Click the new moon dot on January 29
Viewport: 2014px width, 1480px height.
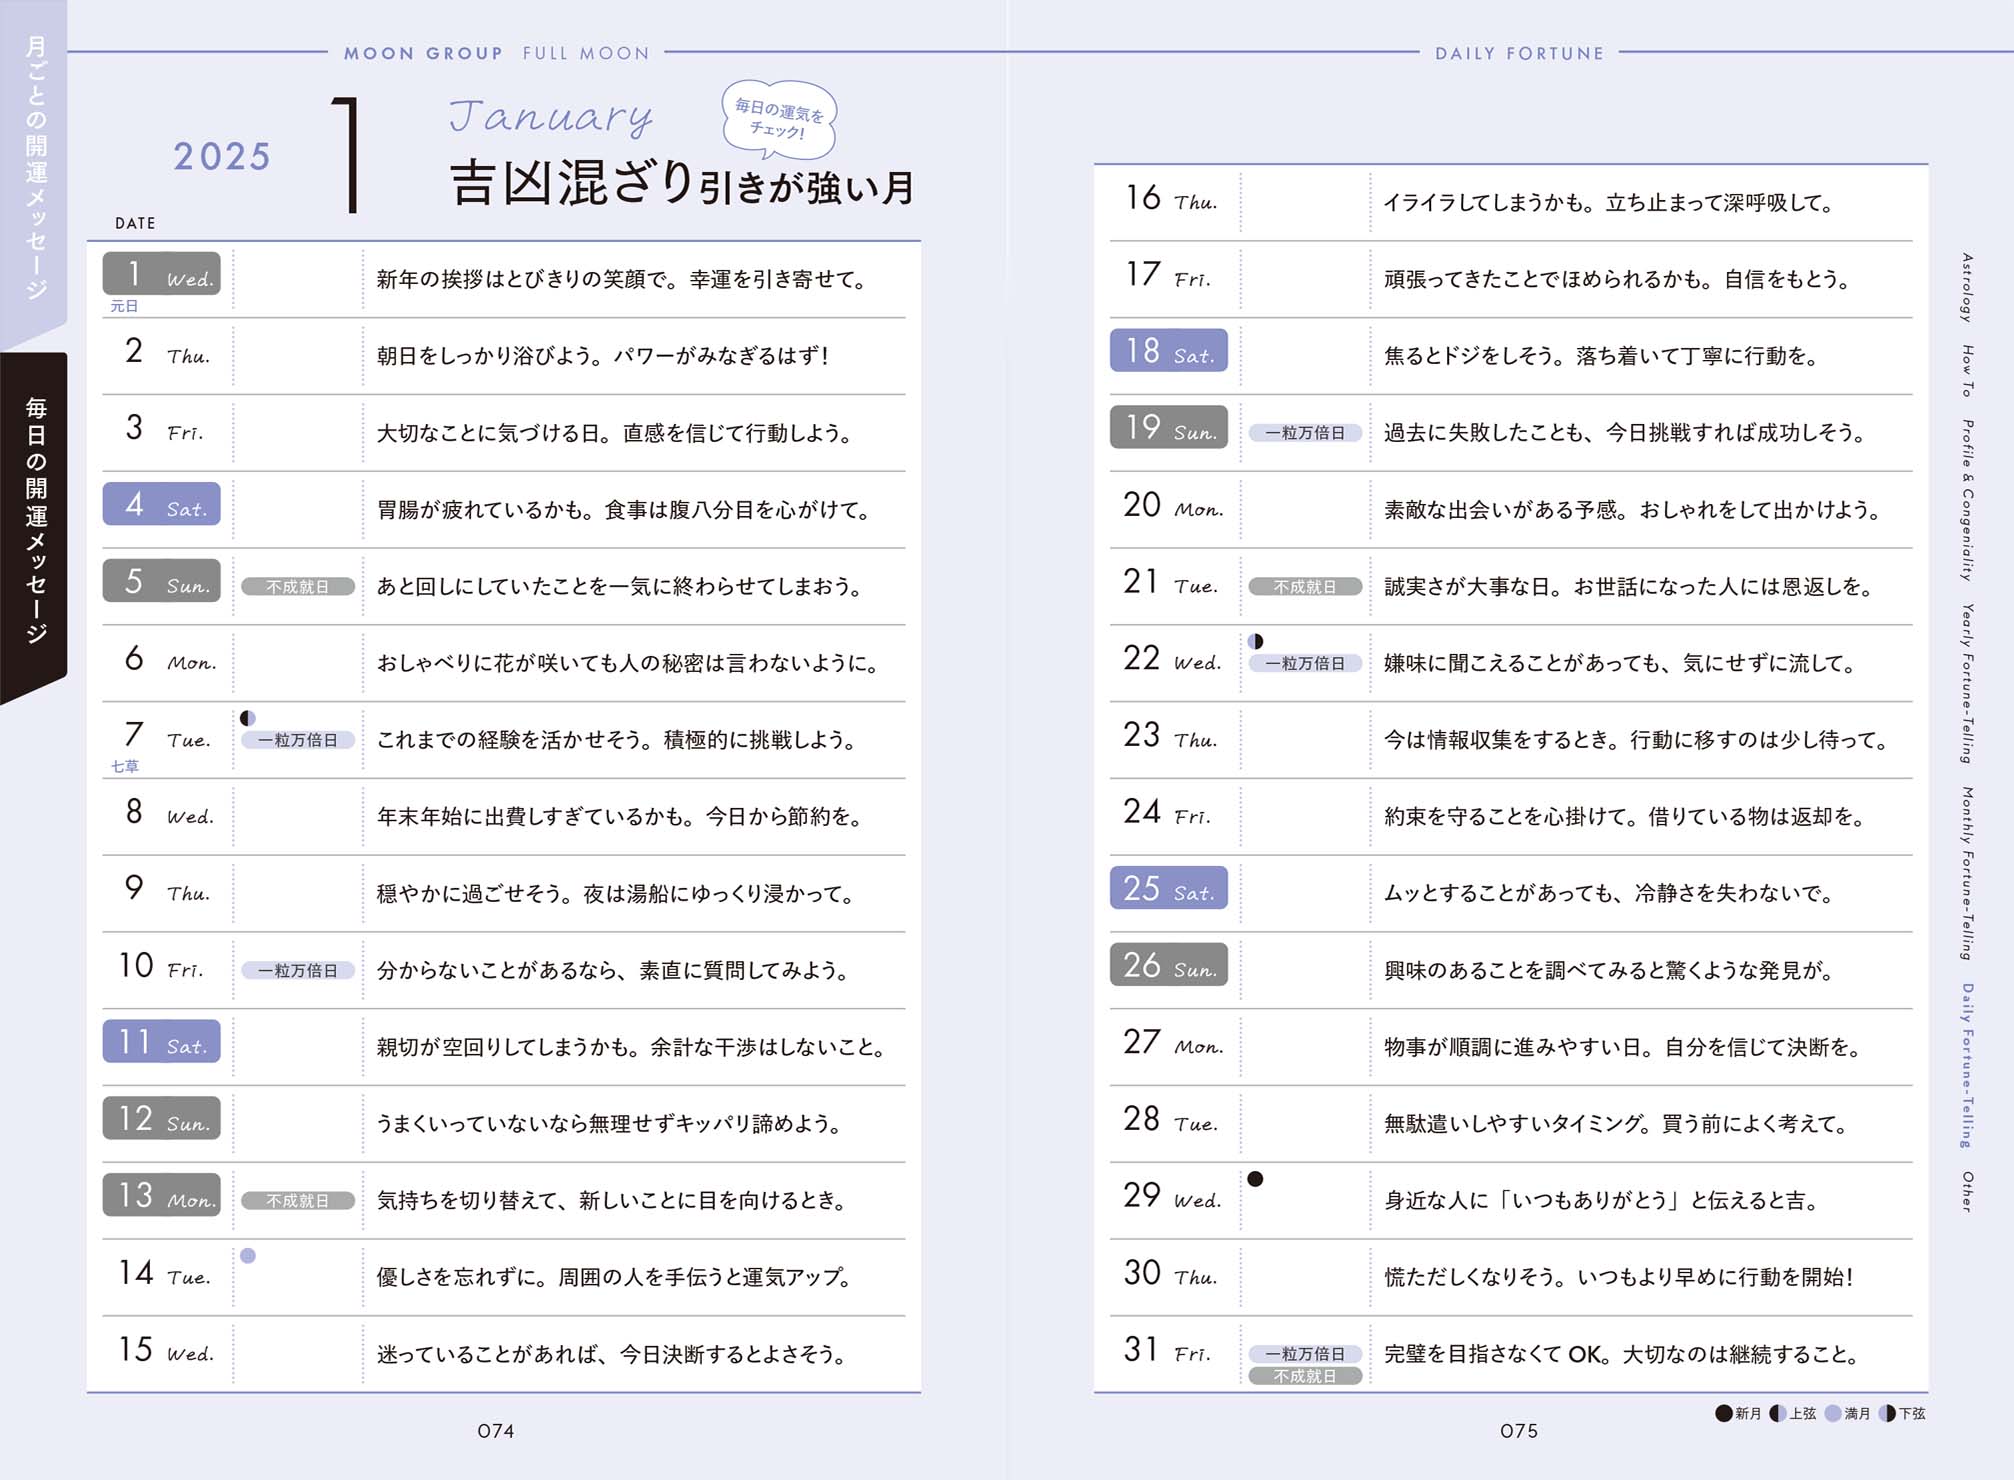[x=1256, y=1179]
